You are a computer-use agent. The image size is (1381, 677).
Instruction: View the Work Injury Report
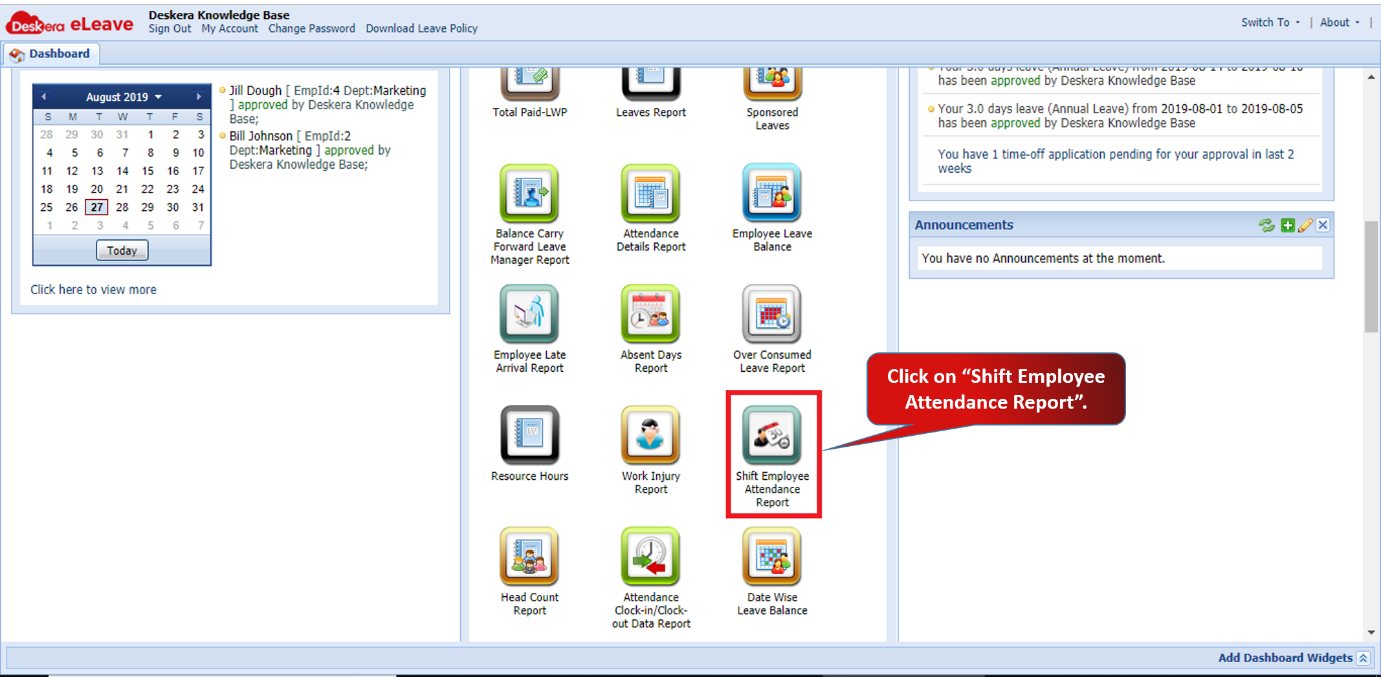650,432
